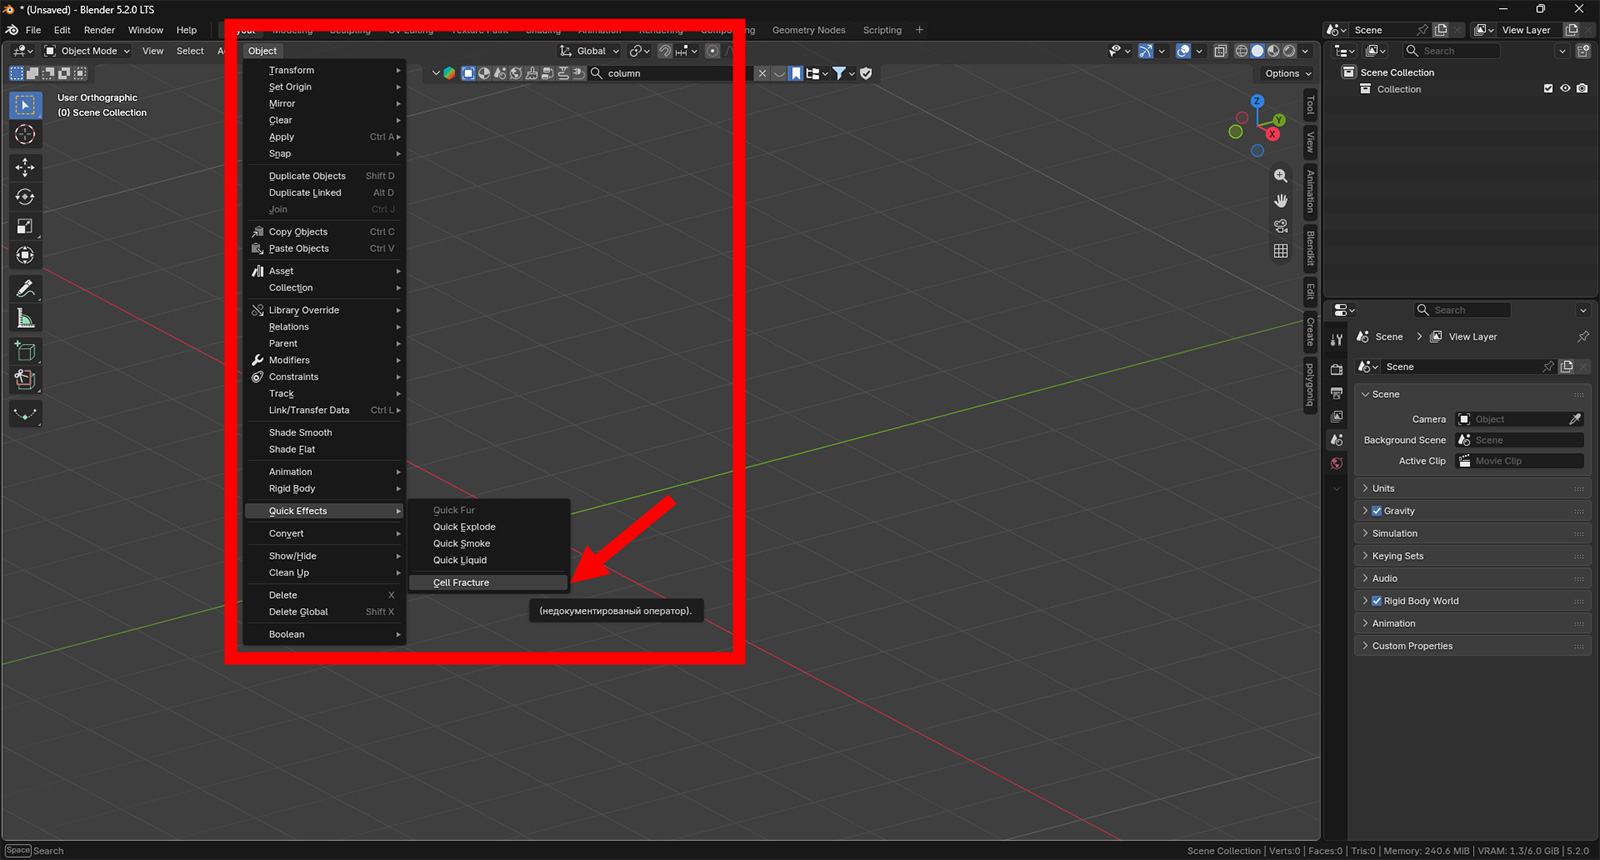Select the Select Box tool
This screenshot has width=1600, height=860.
(25, 105)
